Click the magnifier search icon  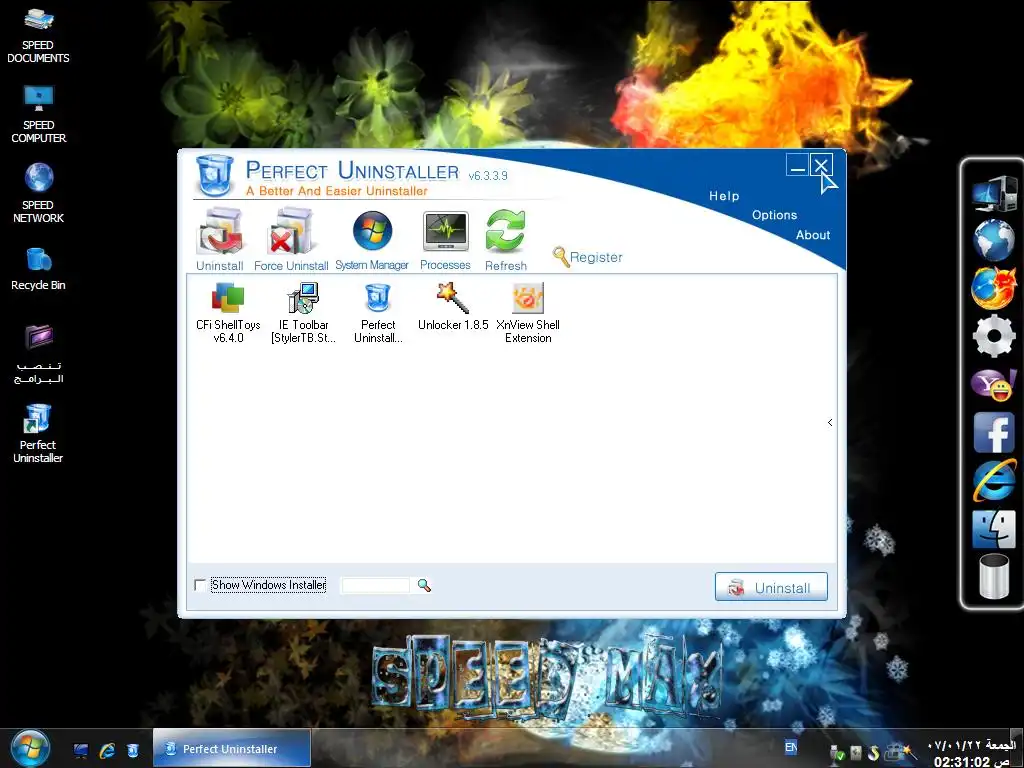tap(424, 585)
